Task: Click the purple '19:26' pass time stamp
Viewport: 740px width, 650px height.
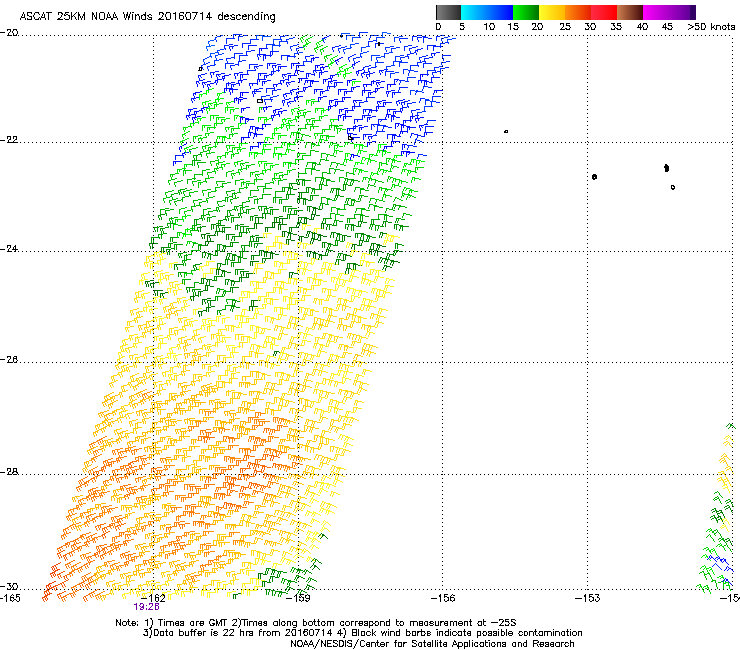Action: point(146,607)
